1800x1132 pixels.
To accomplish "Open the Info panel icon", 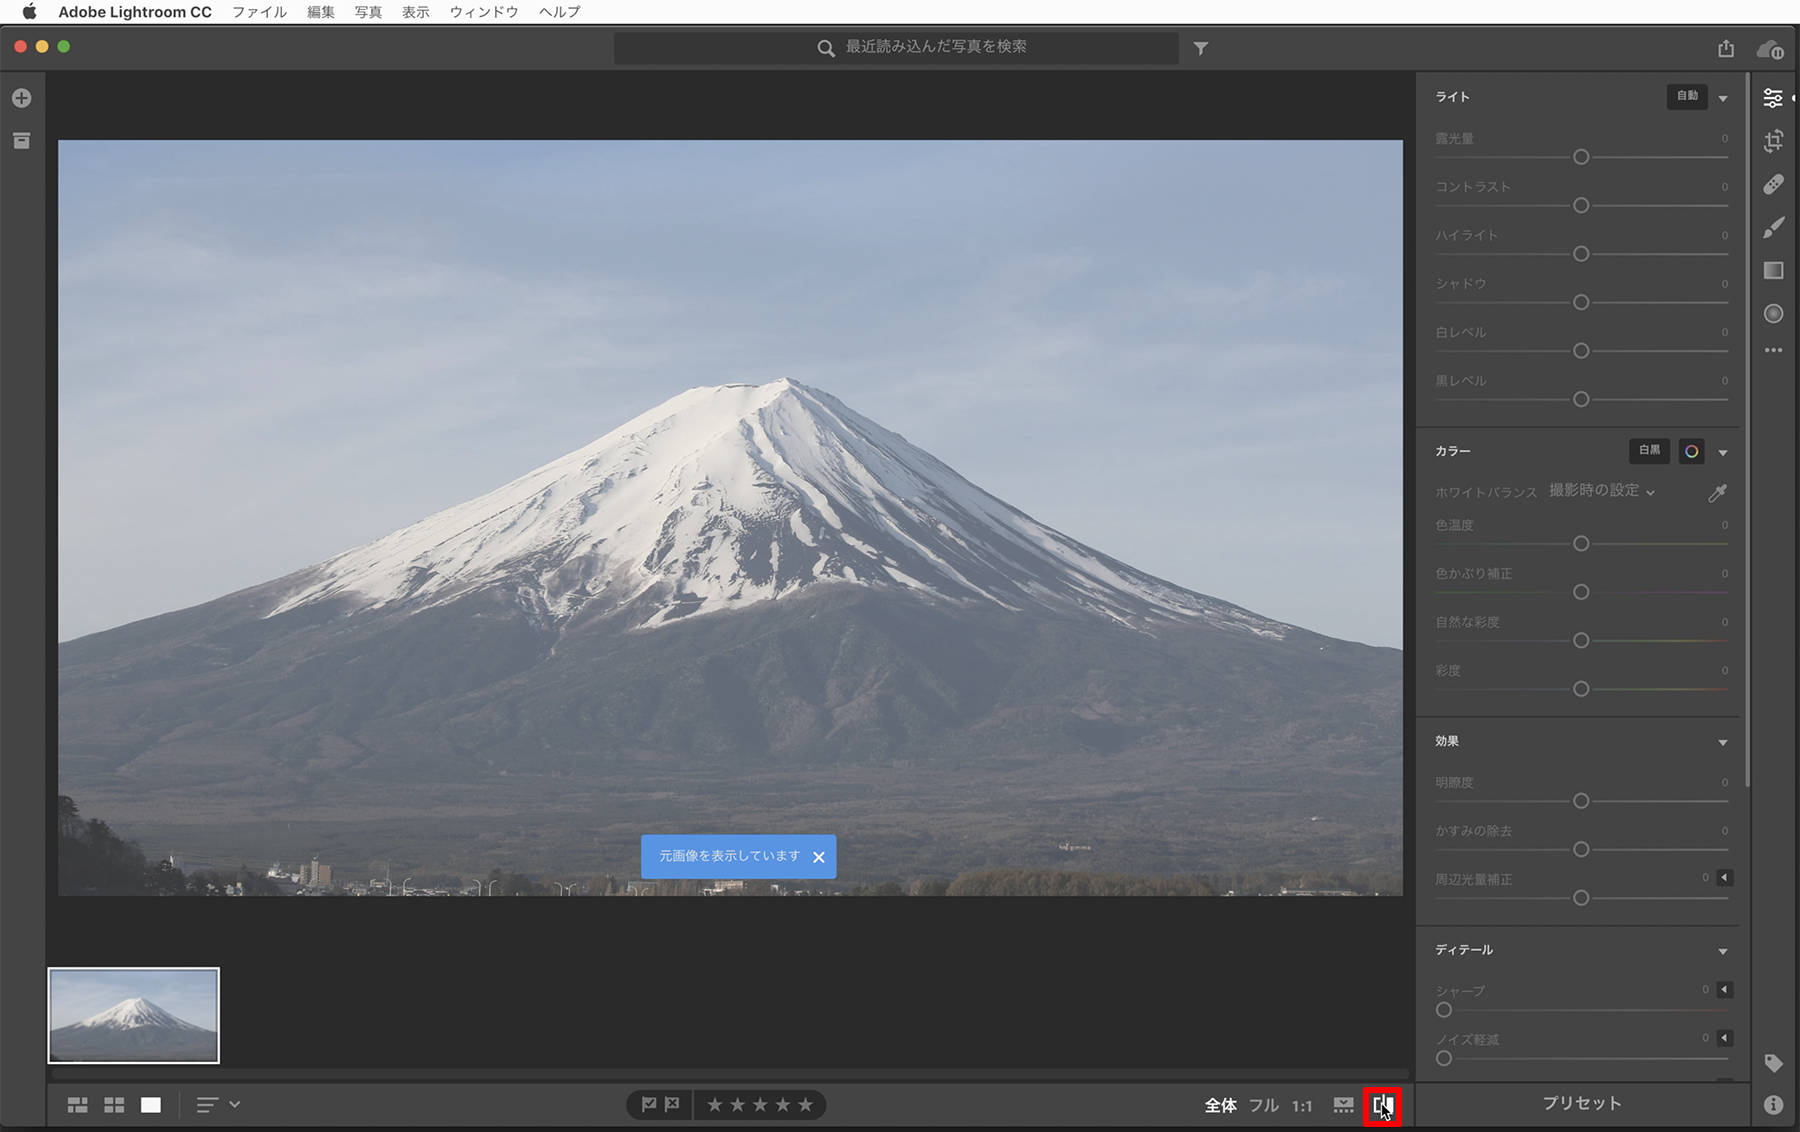I will [x=1773, y=1105].
